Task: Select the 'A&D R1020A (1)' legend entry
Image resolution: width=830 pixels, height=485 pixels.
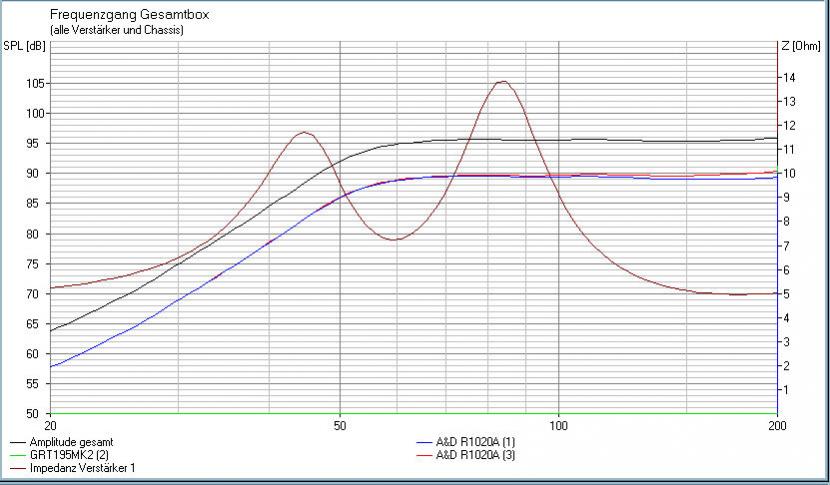Action: click(475, 442)
